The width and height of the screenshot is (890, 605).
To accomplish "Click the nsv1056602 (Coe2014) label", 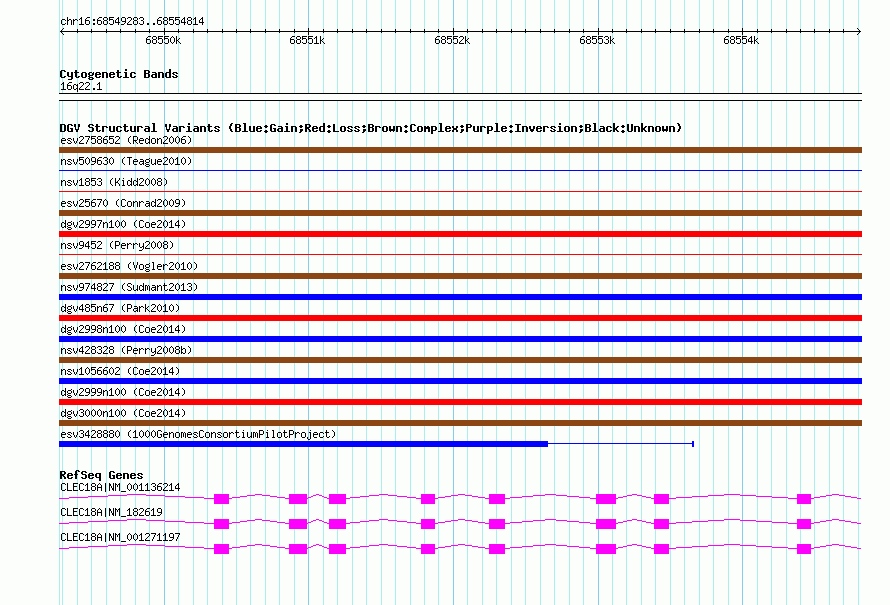I will [120, 371].
